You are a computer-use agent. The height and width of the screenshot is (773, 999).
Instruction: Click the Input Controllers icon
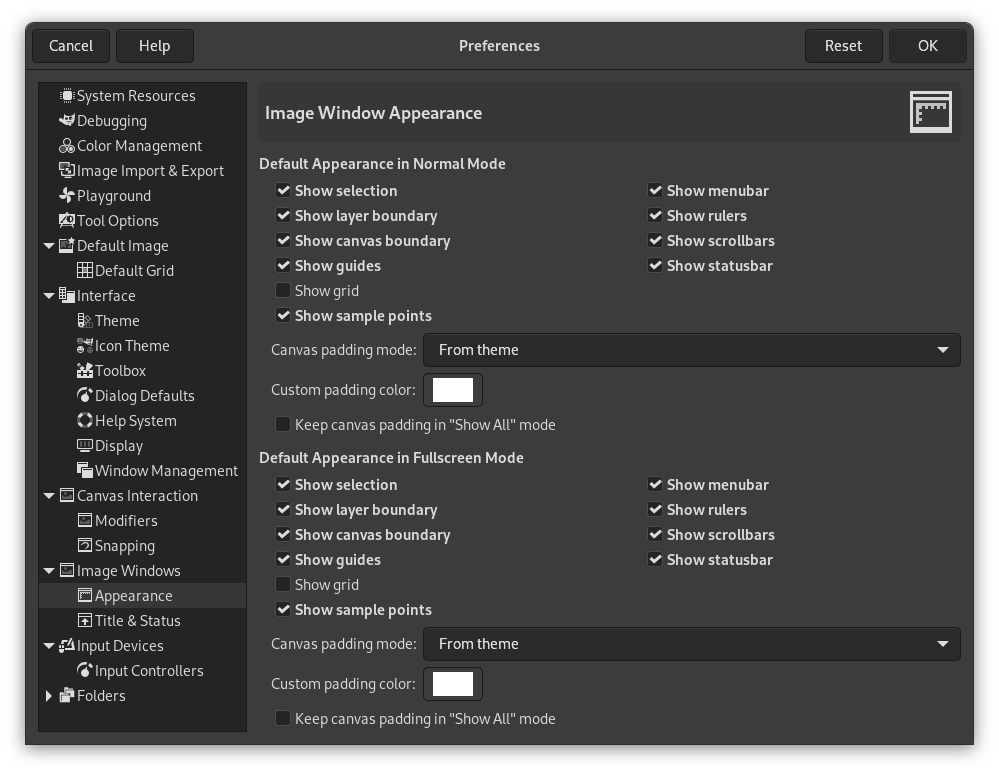(x=84, y=670)
